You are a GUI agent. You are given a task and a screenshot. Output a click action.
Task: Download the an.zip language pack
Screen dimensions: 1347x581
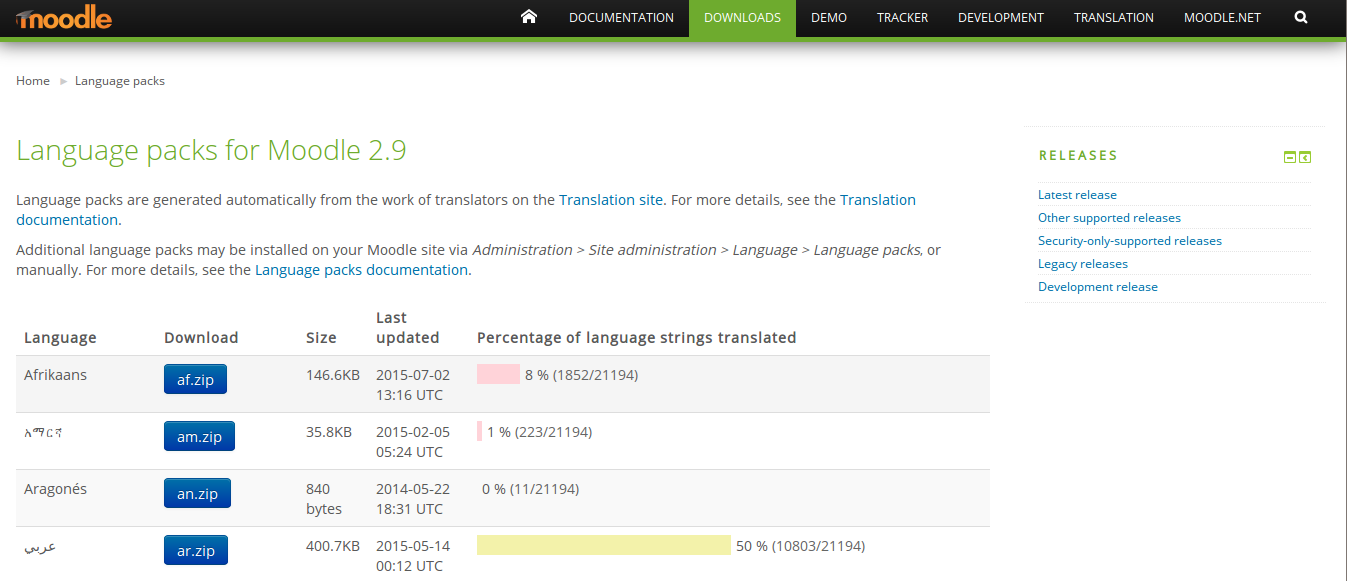pyautogui.click(x=197, y=494)
